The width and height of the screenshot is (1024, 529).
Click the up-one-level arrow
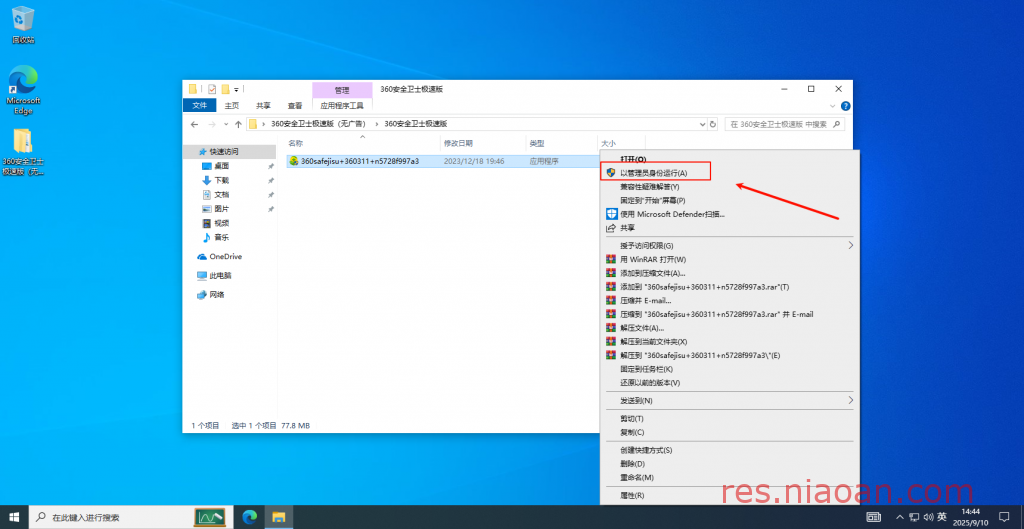(238, 124)
